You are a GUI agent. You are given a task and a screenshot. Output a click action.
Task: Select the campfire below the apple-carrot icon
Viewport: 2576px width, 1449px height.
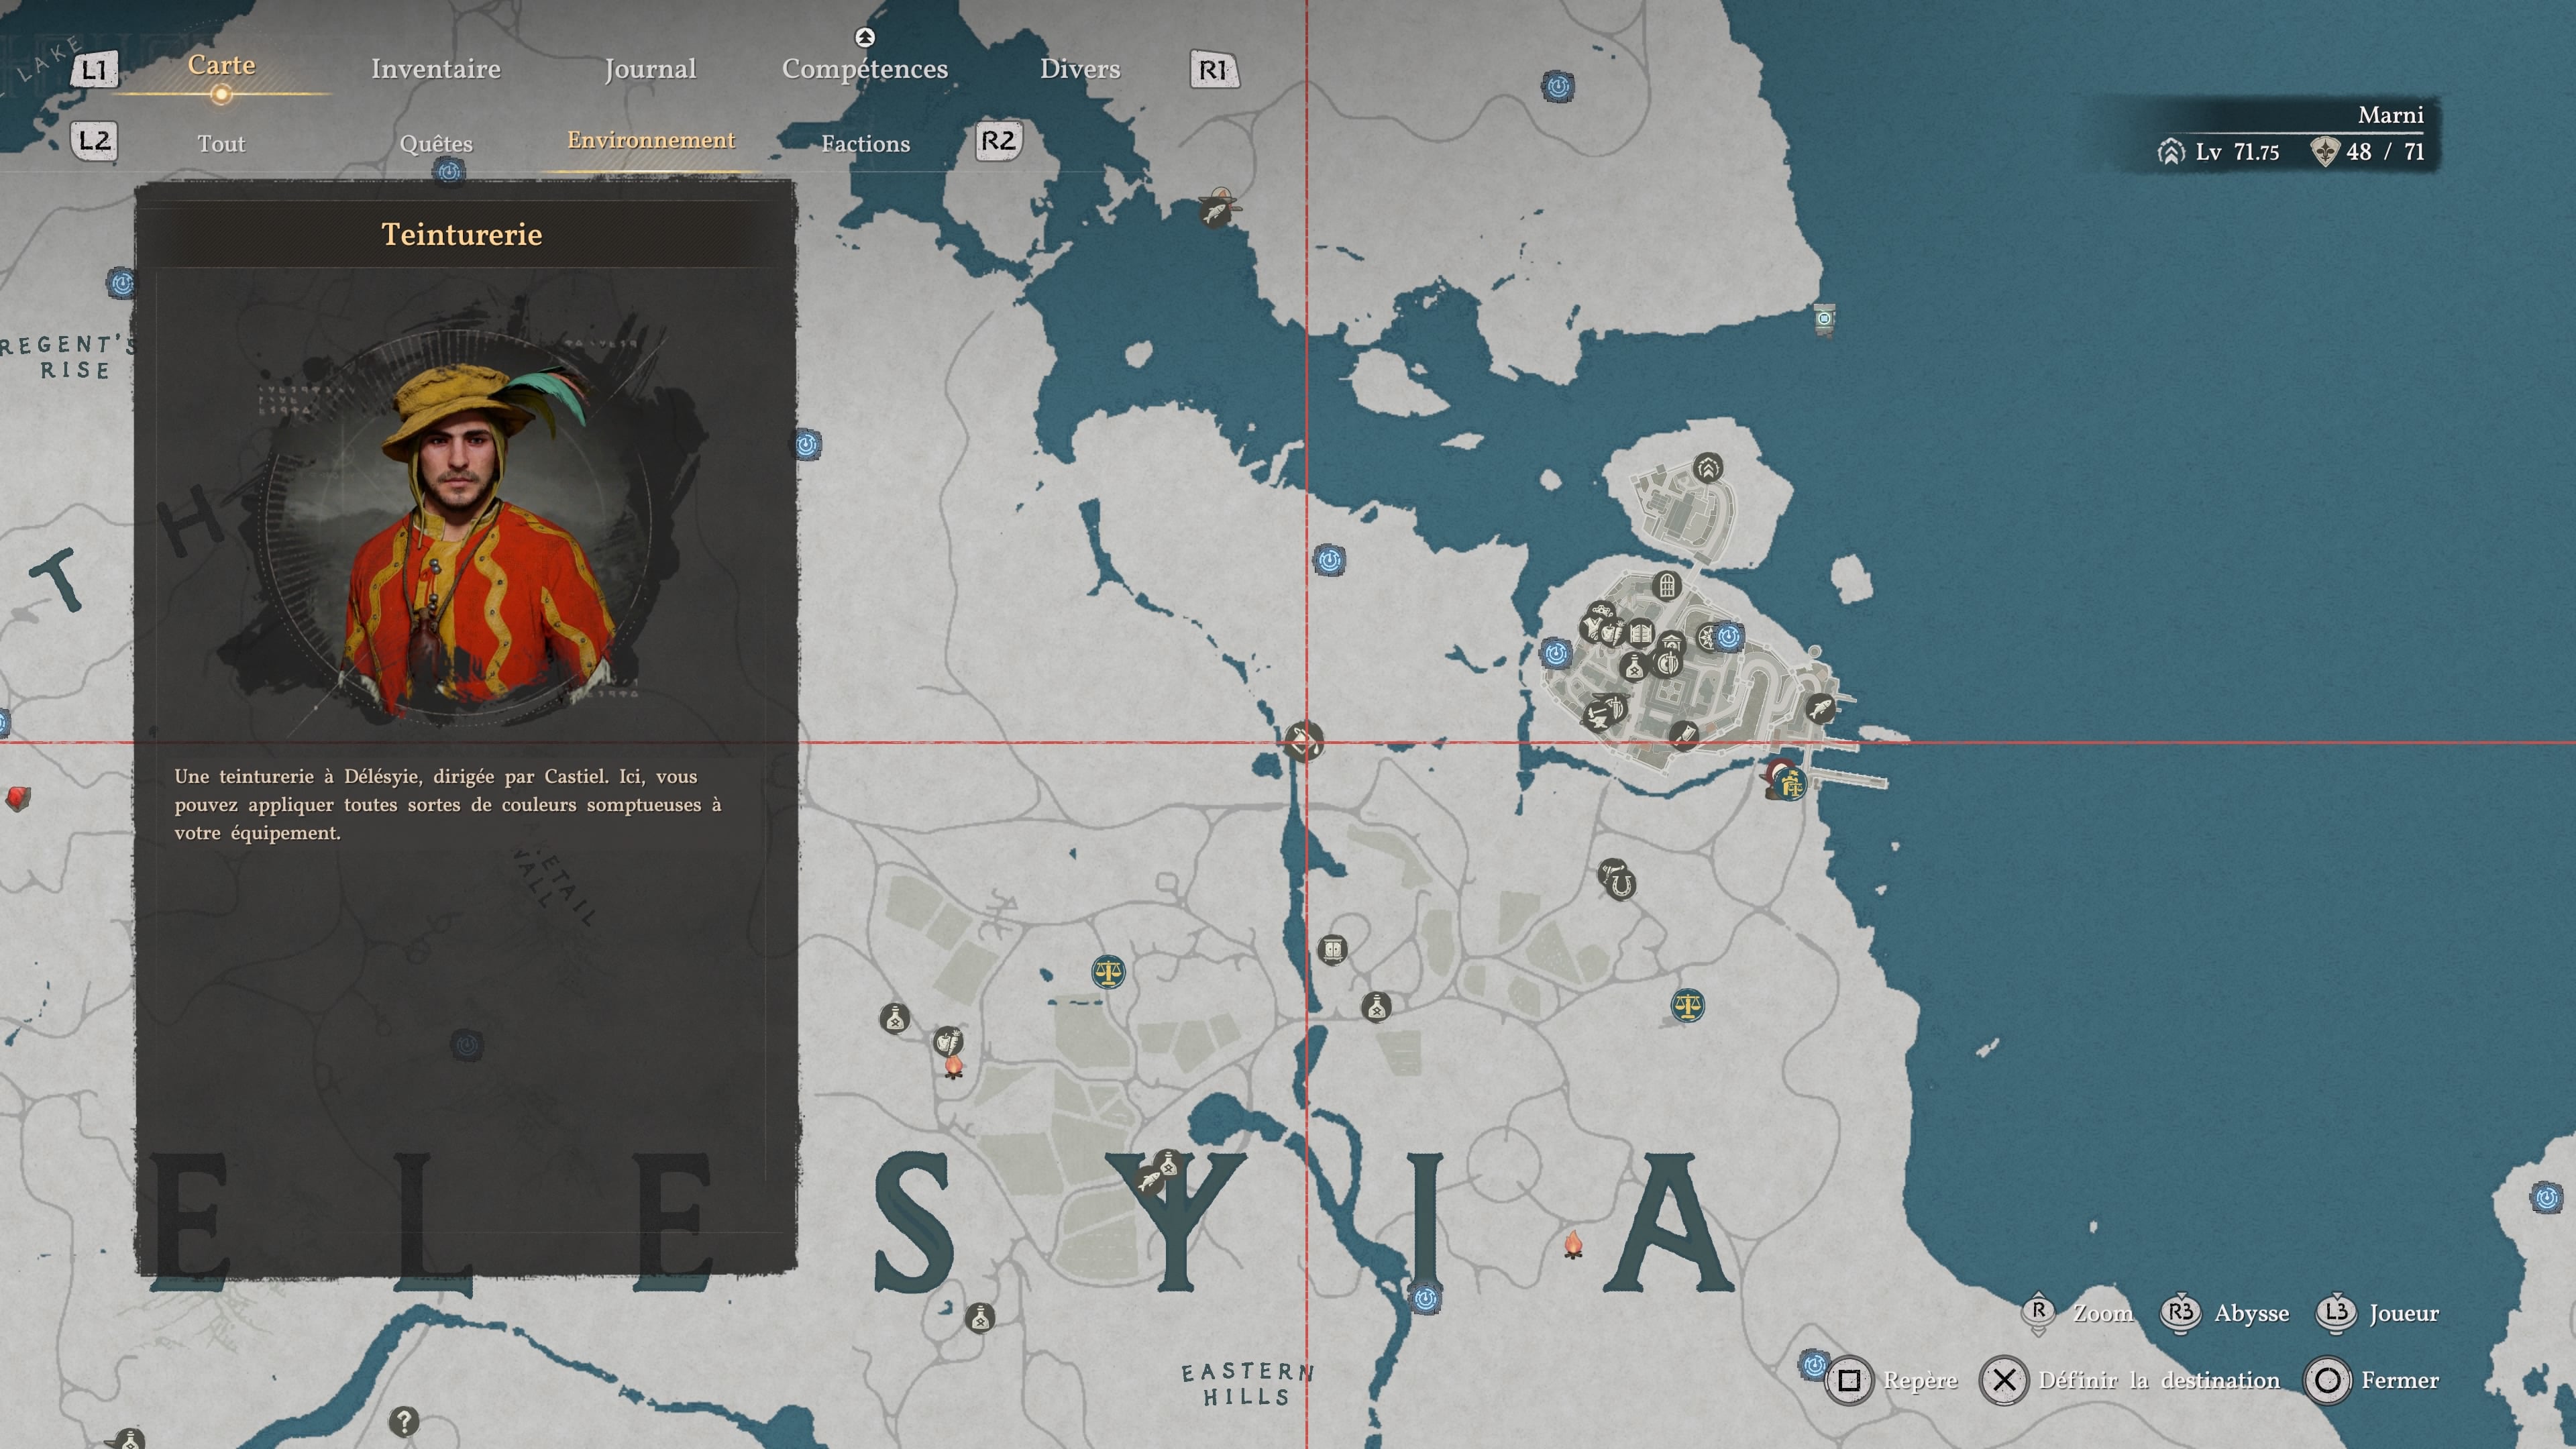tap(954, 1066)
